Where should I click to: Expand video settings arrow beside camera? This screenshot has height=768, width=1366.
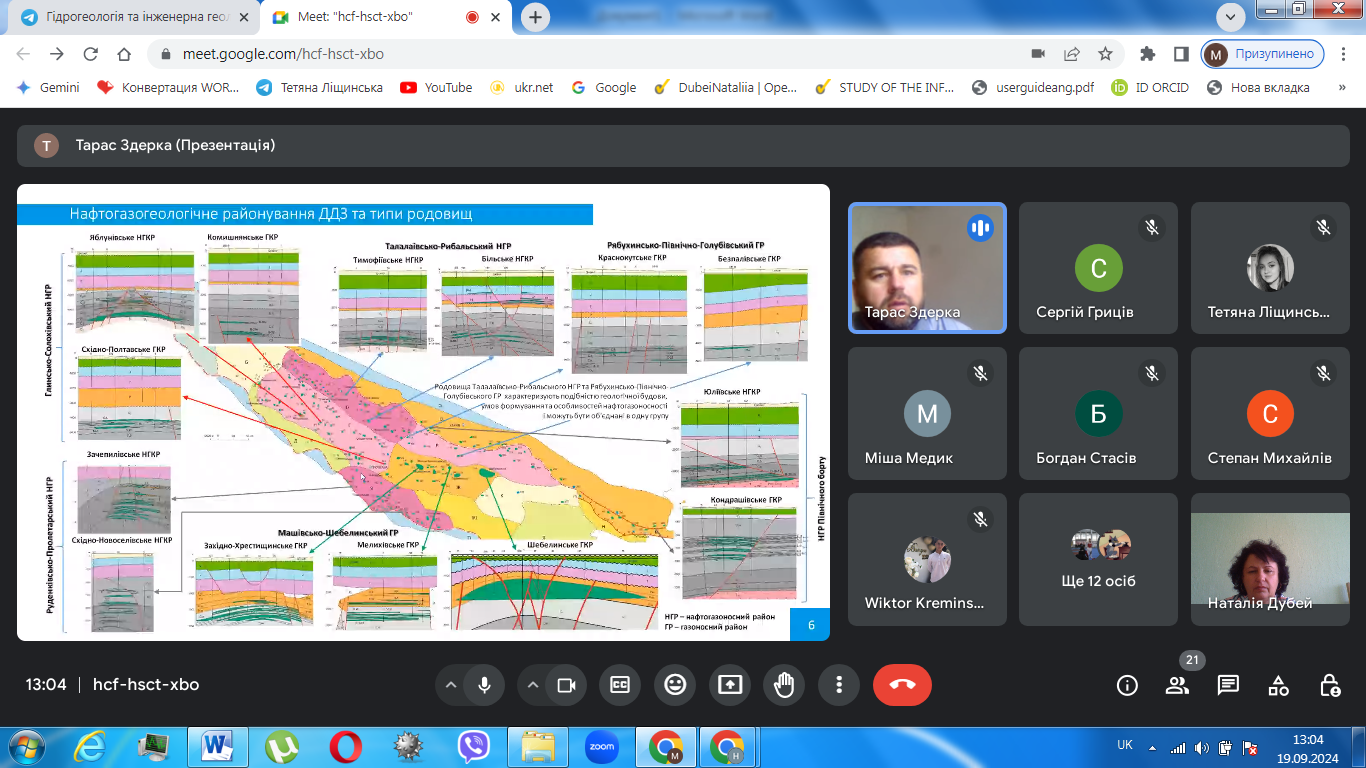533,685
